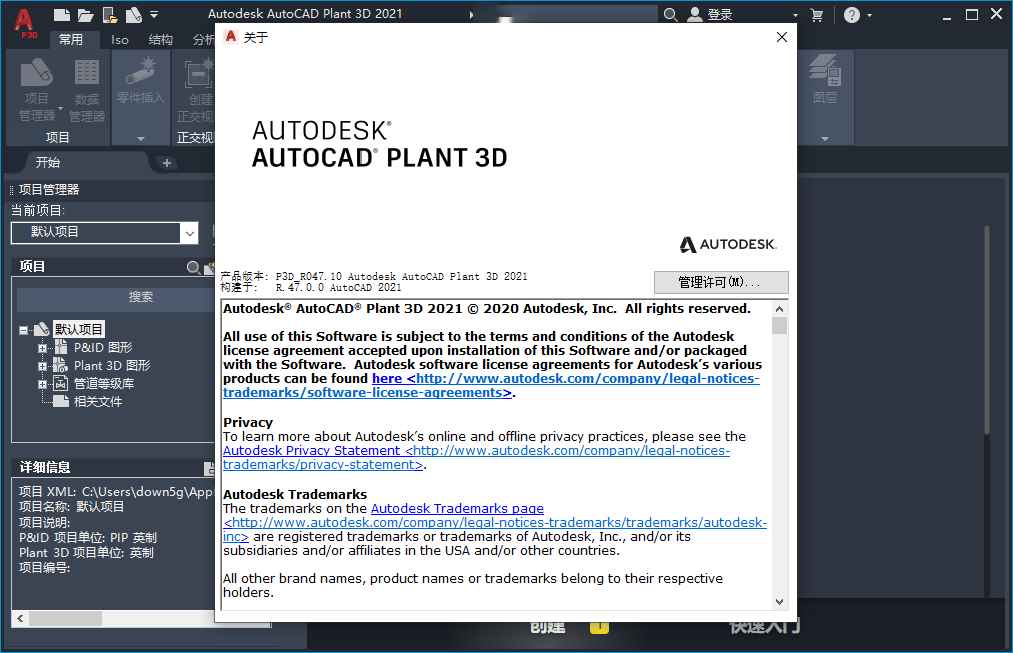Click scroll up arrow in About text box
The height and width of the screenshot is (653, 1013).
779,309
